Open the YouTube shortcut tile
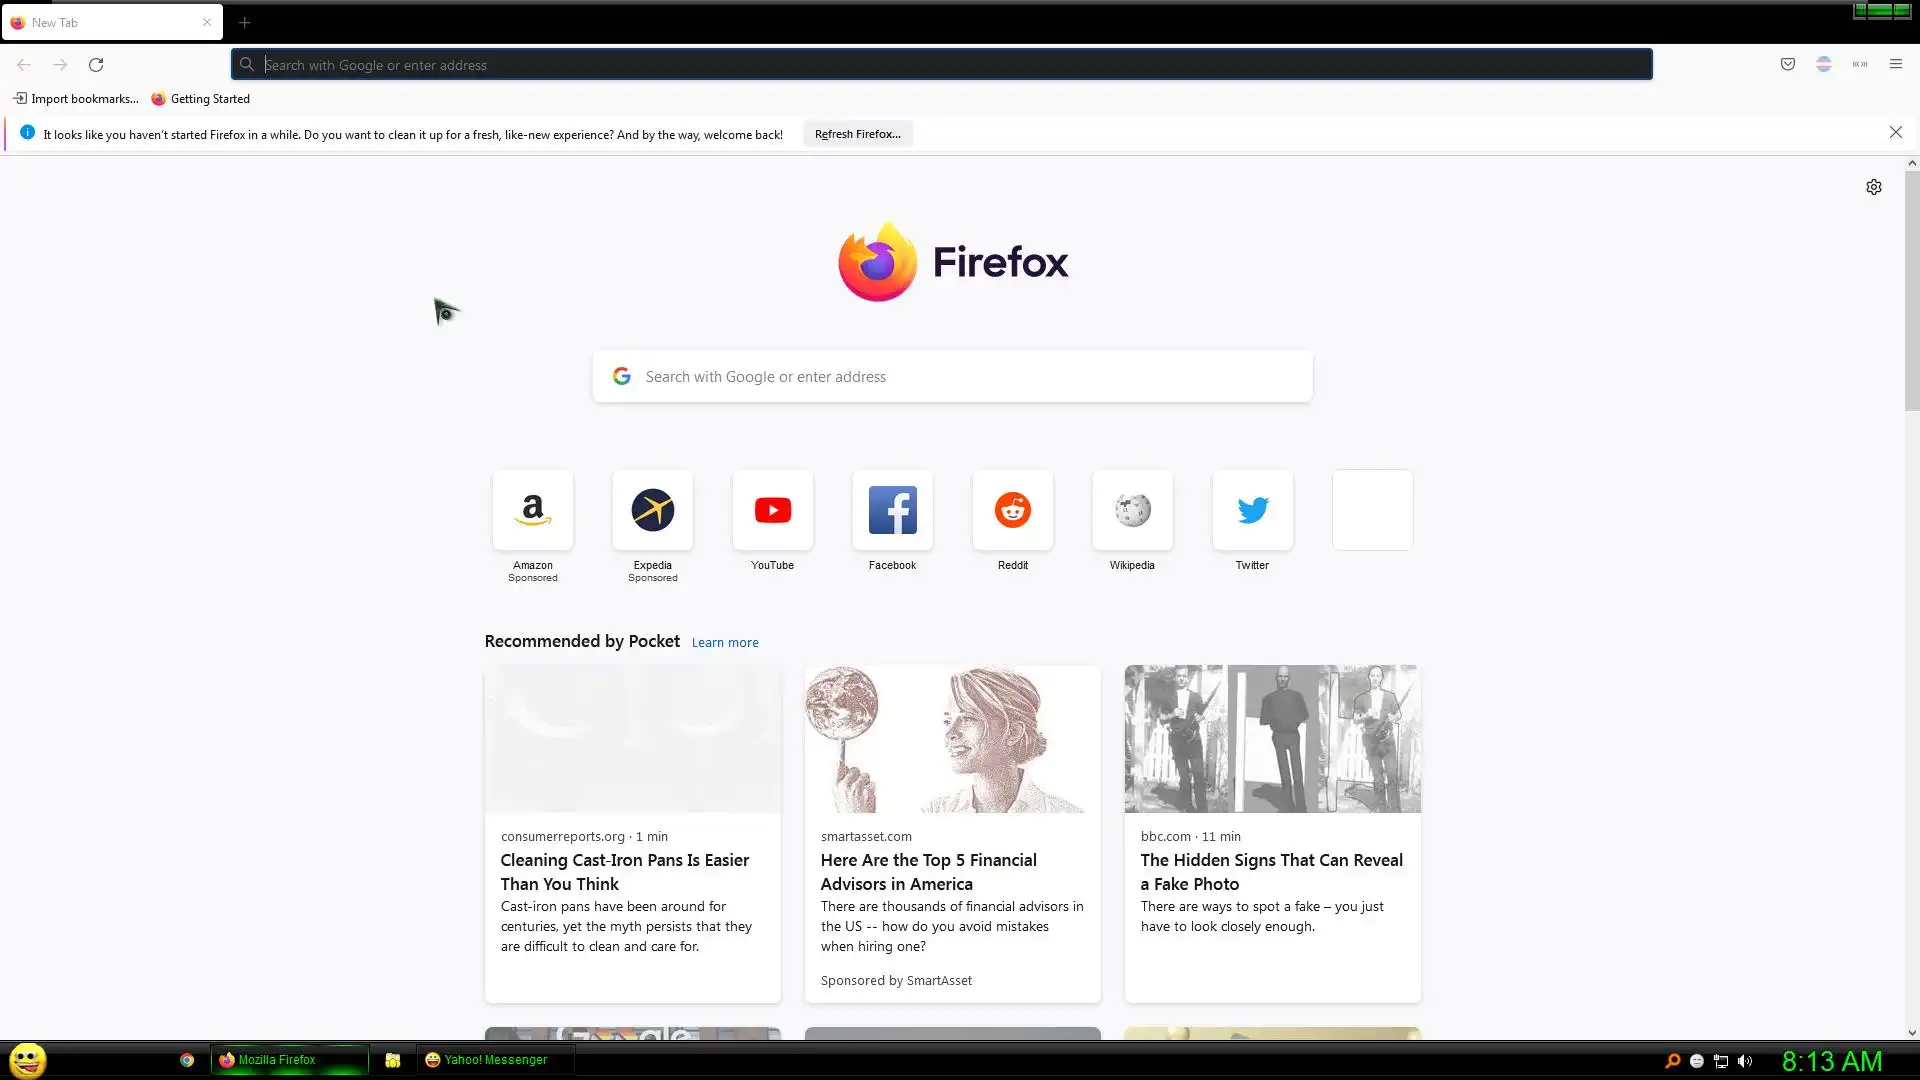The image size is (1920, 1080). 772,511
